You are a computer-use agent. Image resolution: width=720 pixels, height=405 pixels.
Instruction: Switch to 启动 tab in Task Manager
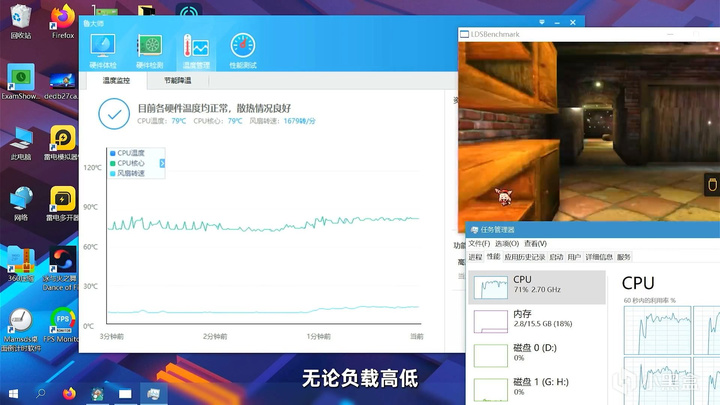click(x=556, y=257)
